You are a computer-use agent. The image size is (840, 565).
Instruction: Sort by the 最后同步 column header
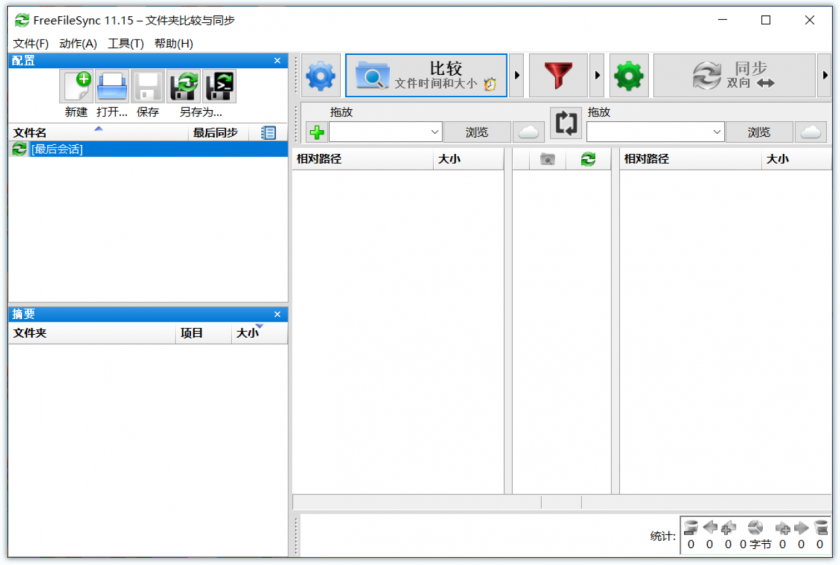tap(215, 133)
